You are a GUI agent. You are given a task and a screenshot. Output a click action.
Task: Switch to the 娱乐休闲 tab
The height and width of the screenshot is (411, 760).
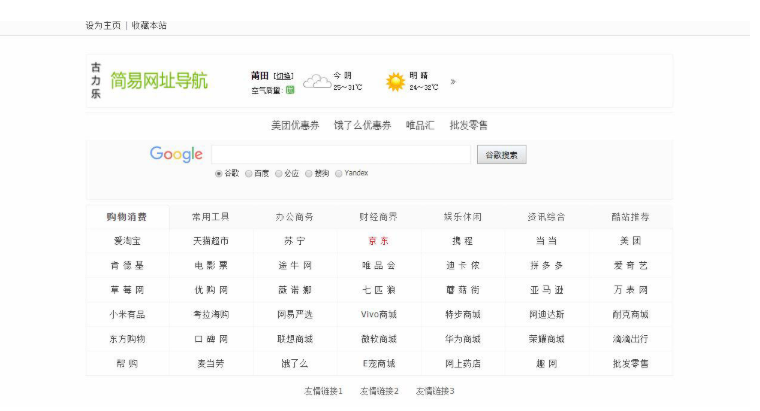pyautogui.click(x=463, y=217)
